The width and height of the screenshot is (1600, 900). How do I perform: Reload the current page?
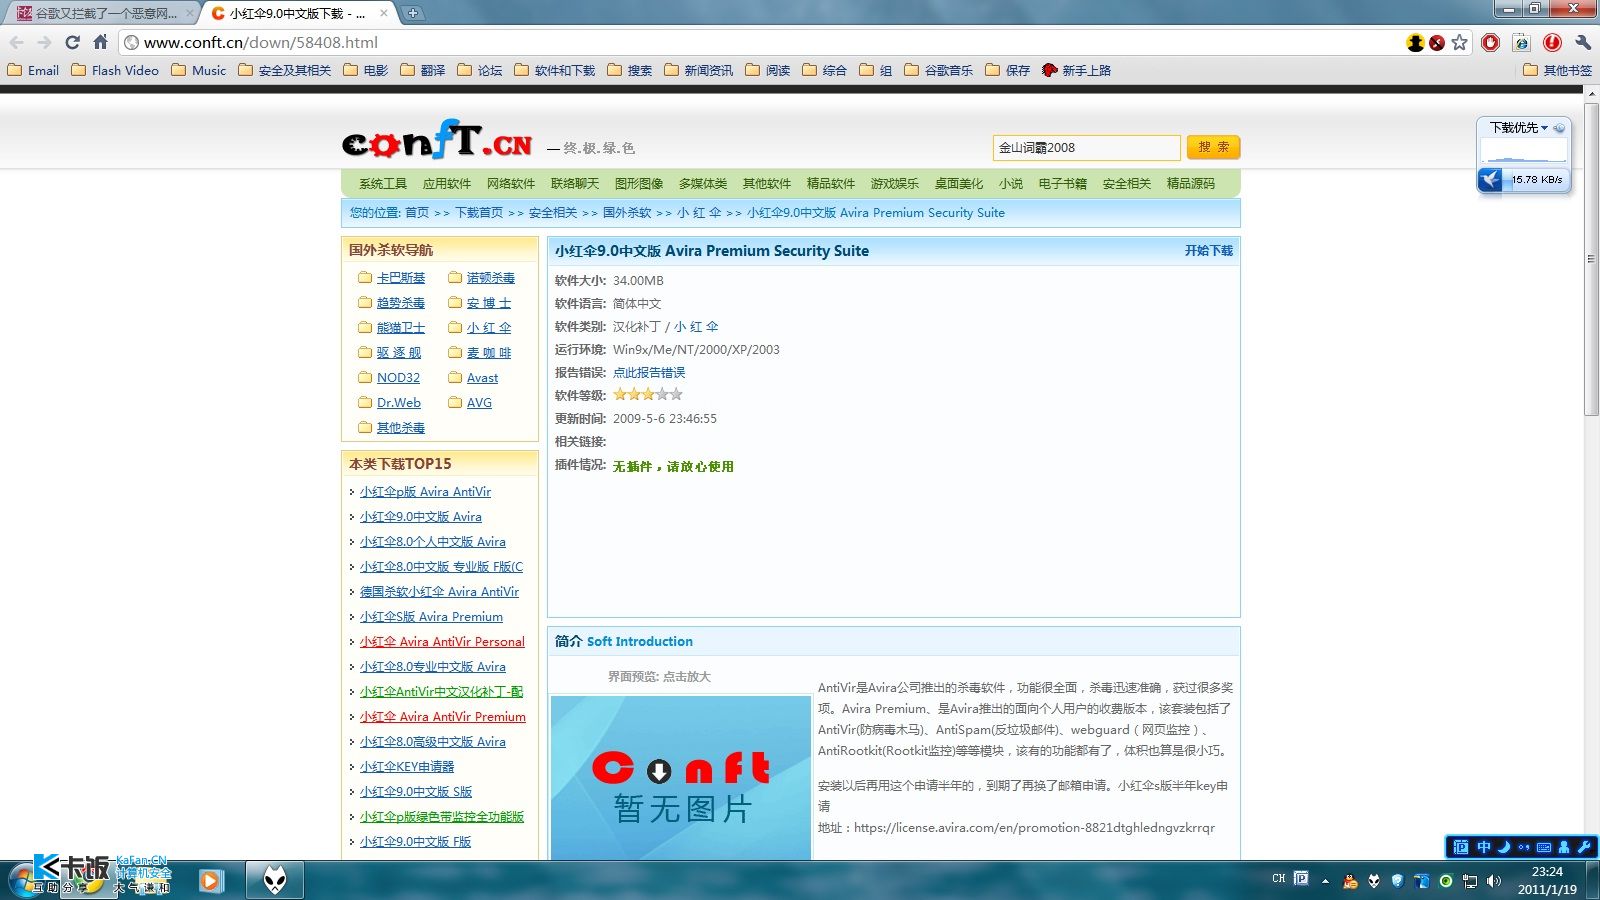pos(72,42)
